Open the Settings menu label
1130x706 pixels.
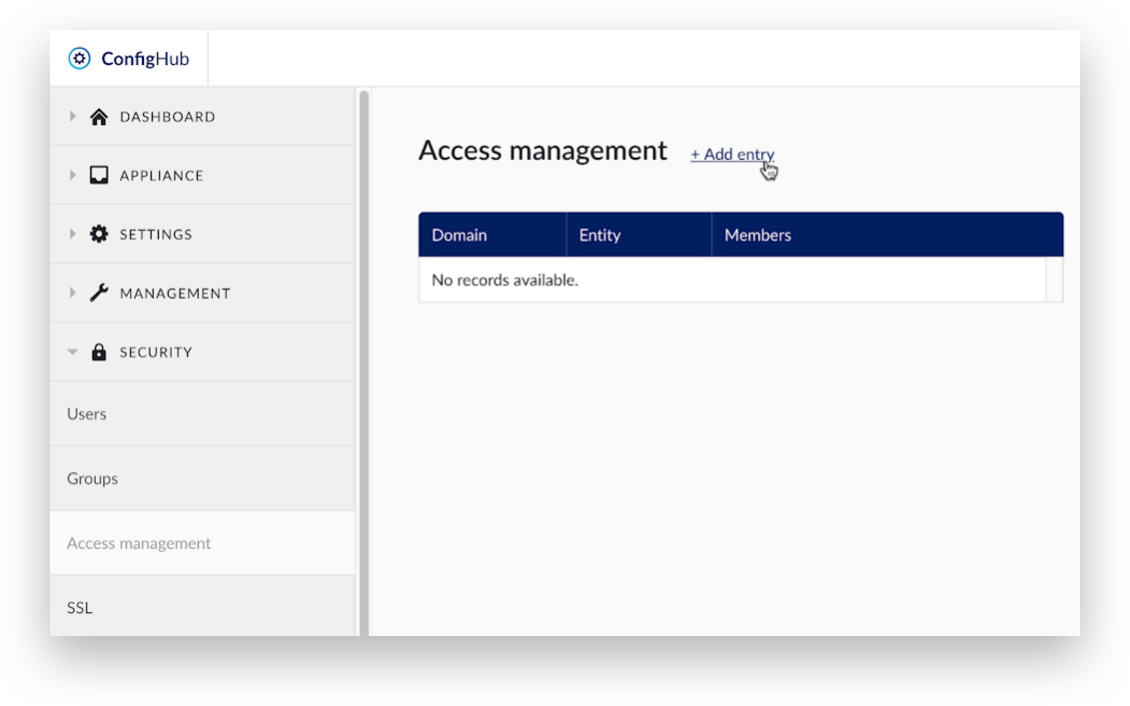[x=156, y=234]
